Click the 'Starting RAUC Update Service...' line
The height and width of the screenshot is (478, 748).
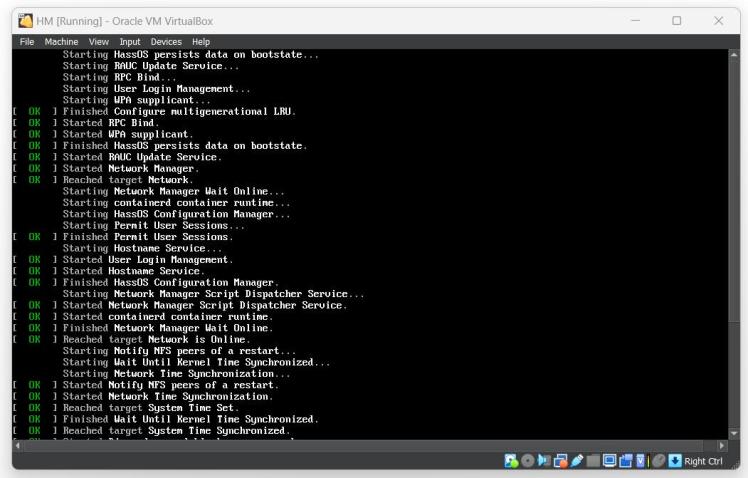click(151, 66)
